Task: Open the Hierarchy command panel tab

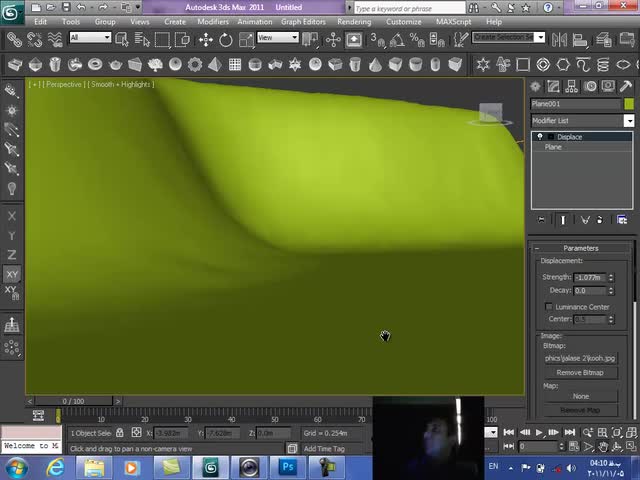Action: pos(571,86)
